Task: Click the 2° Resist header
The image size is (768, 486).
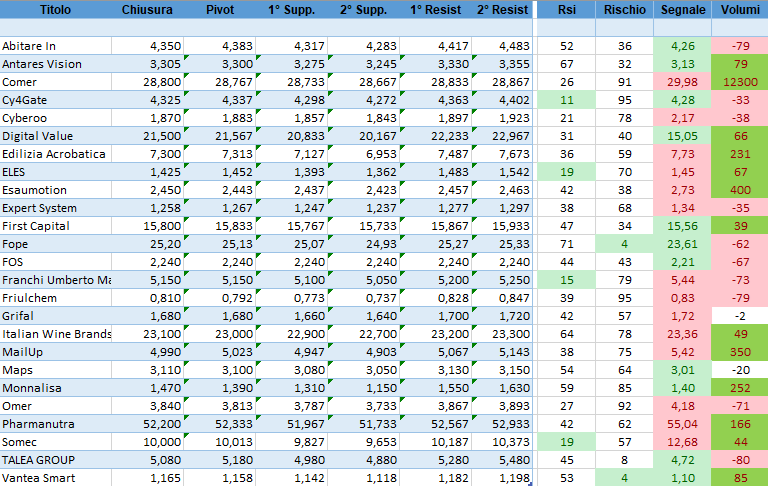Action: [x=502, y=10]
